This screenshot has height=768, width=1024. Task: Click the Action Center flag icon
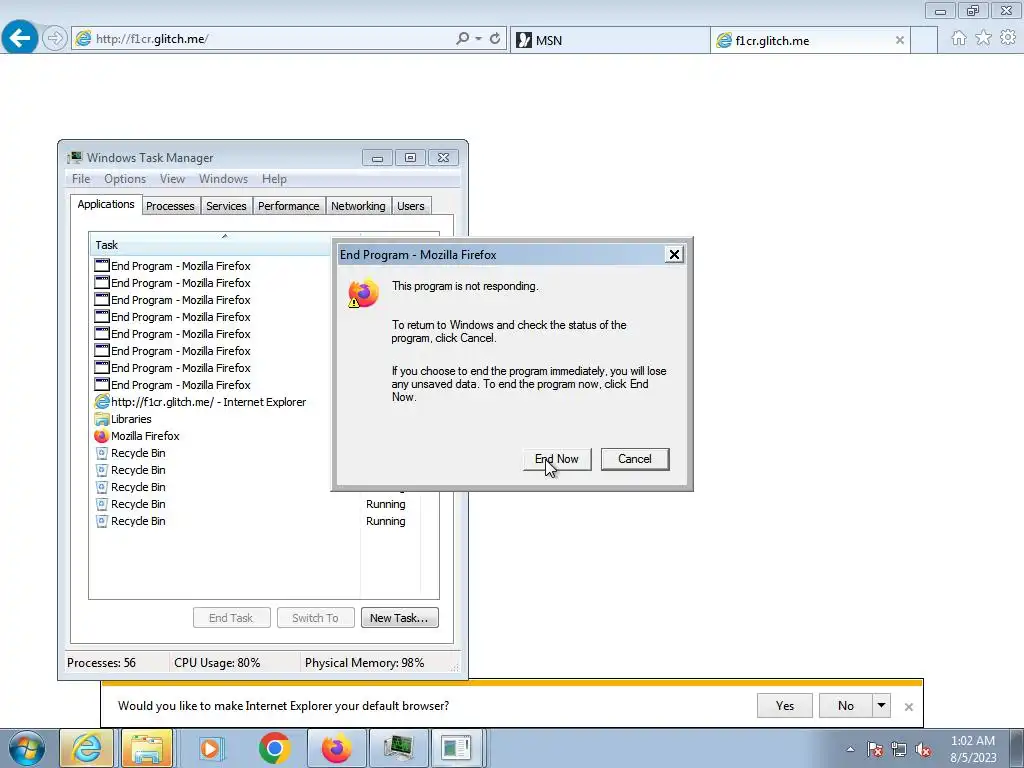(x=875, y=749)
